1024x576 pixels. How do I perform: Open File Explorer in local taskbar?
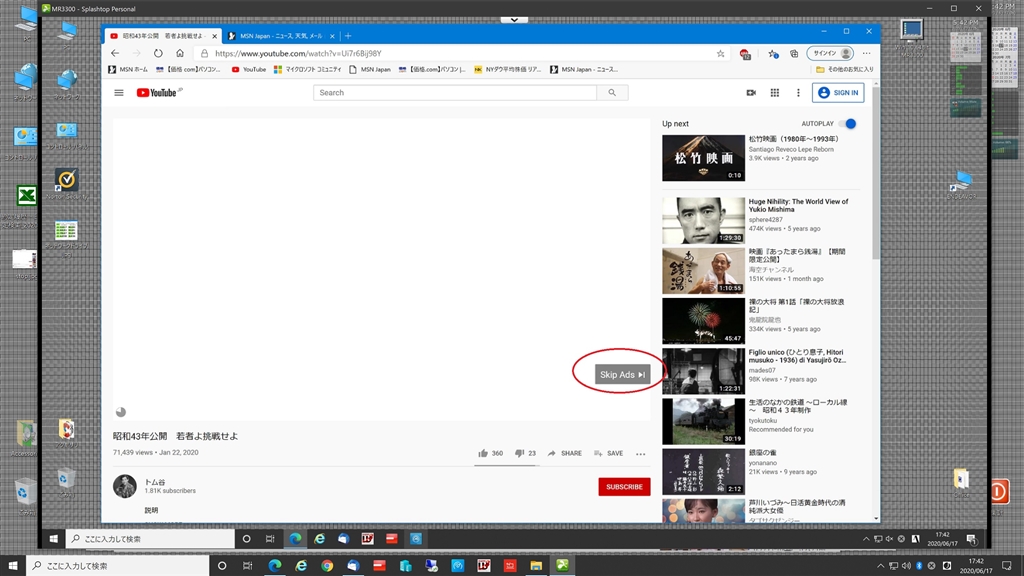tap(536, 566)
